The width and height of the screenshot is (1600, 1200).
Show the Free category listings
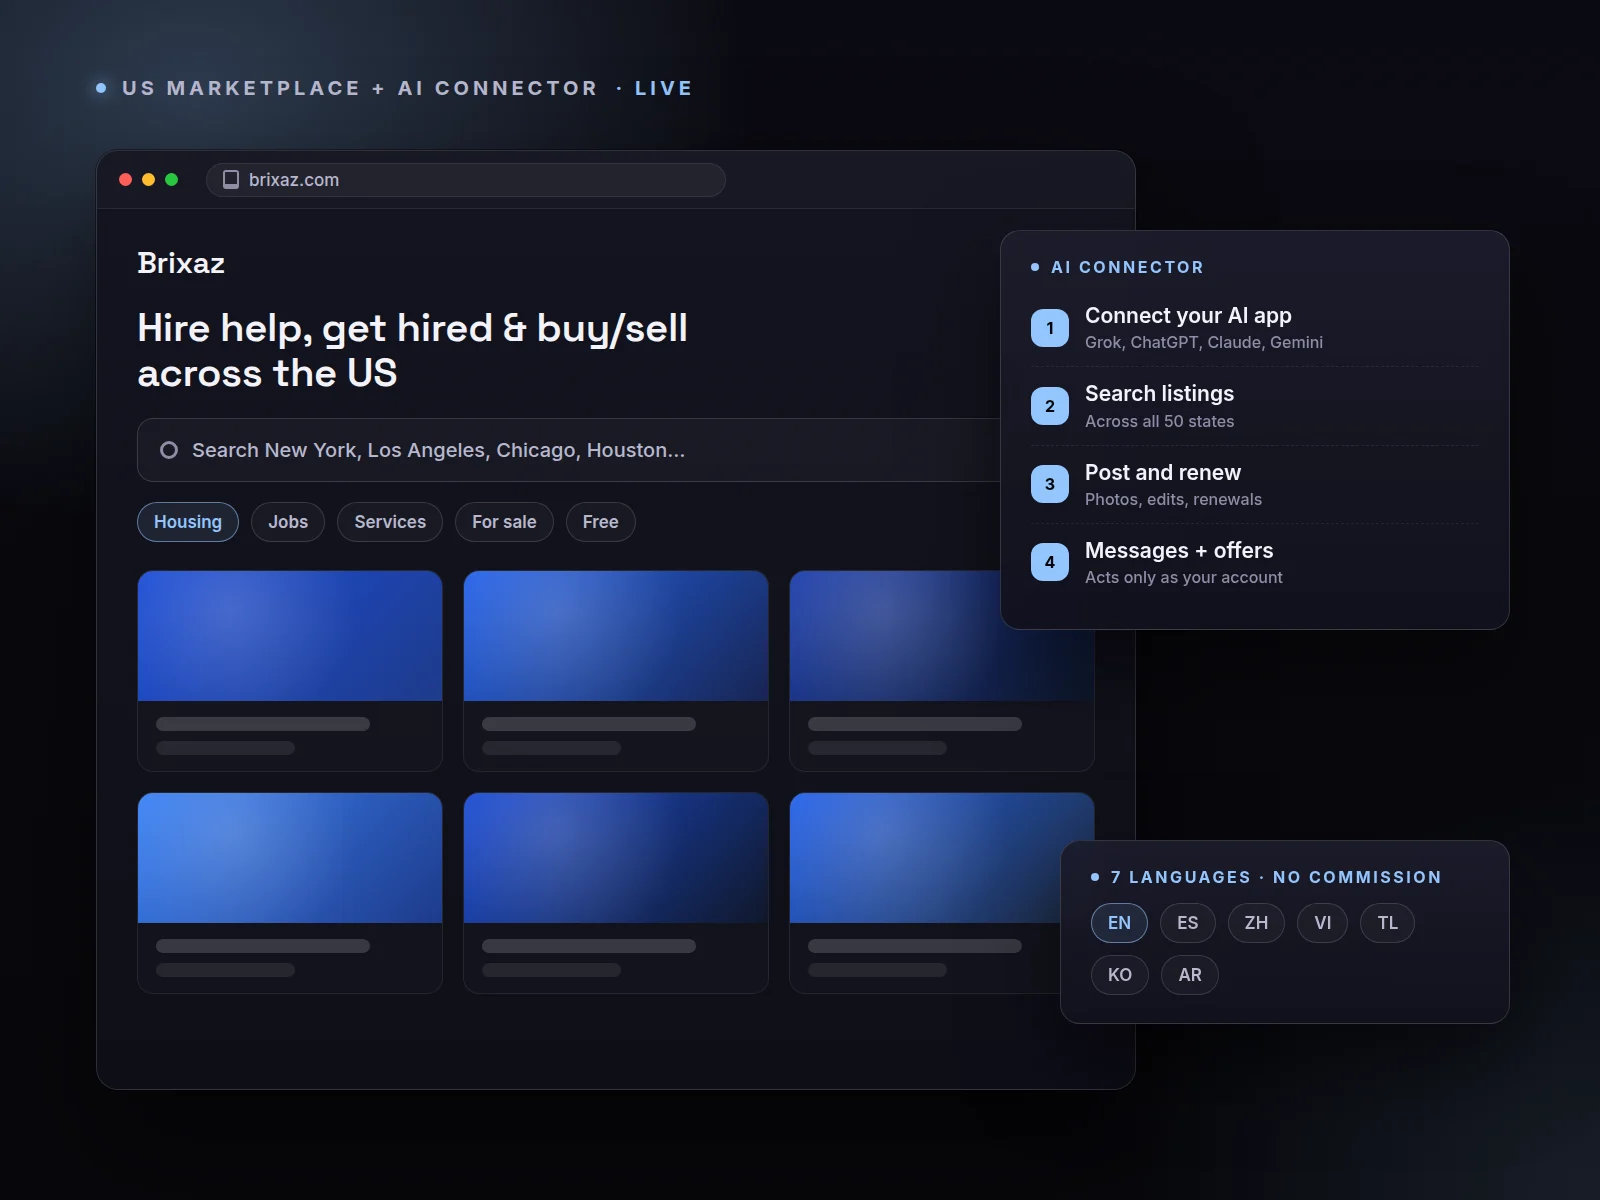click(x=601, y=522)
